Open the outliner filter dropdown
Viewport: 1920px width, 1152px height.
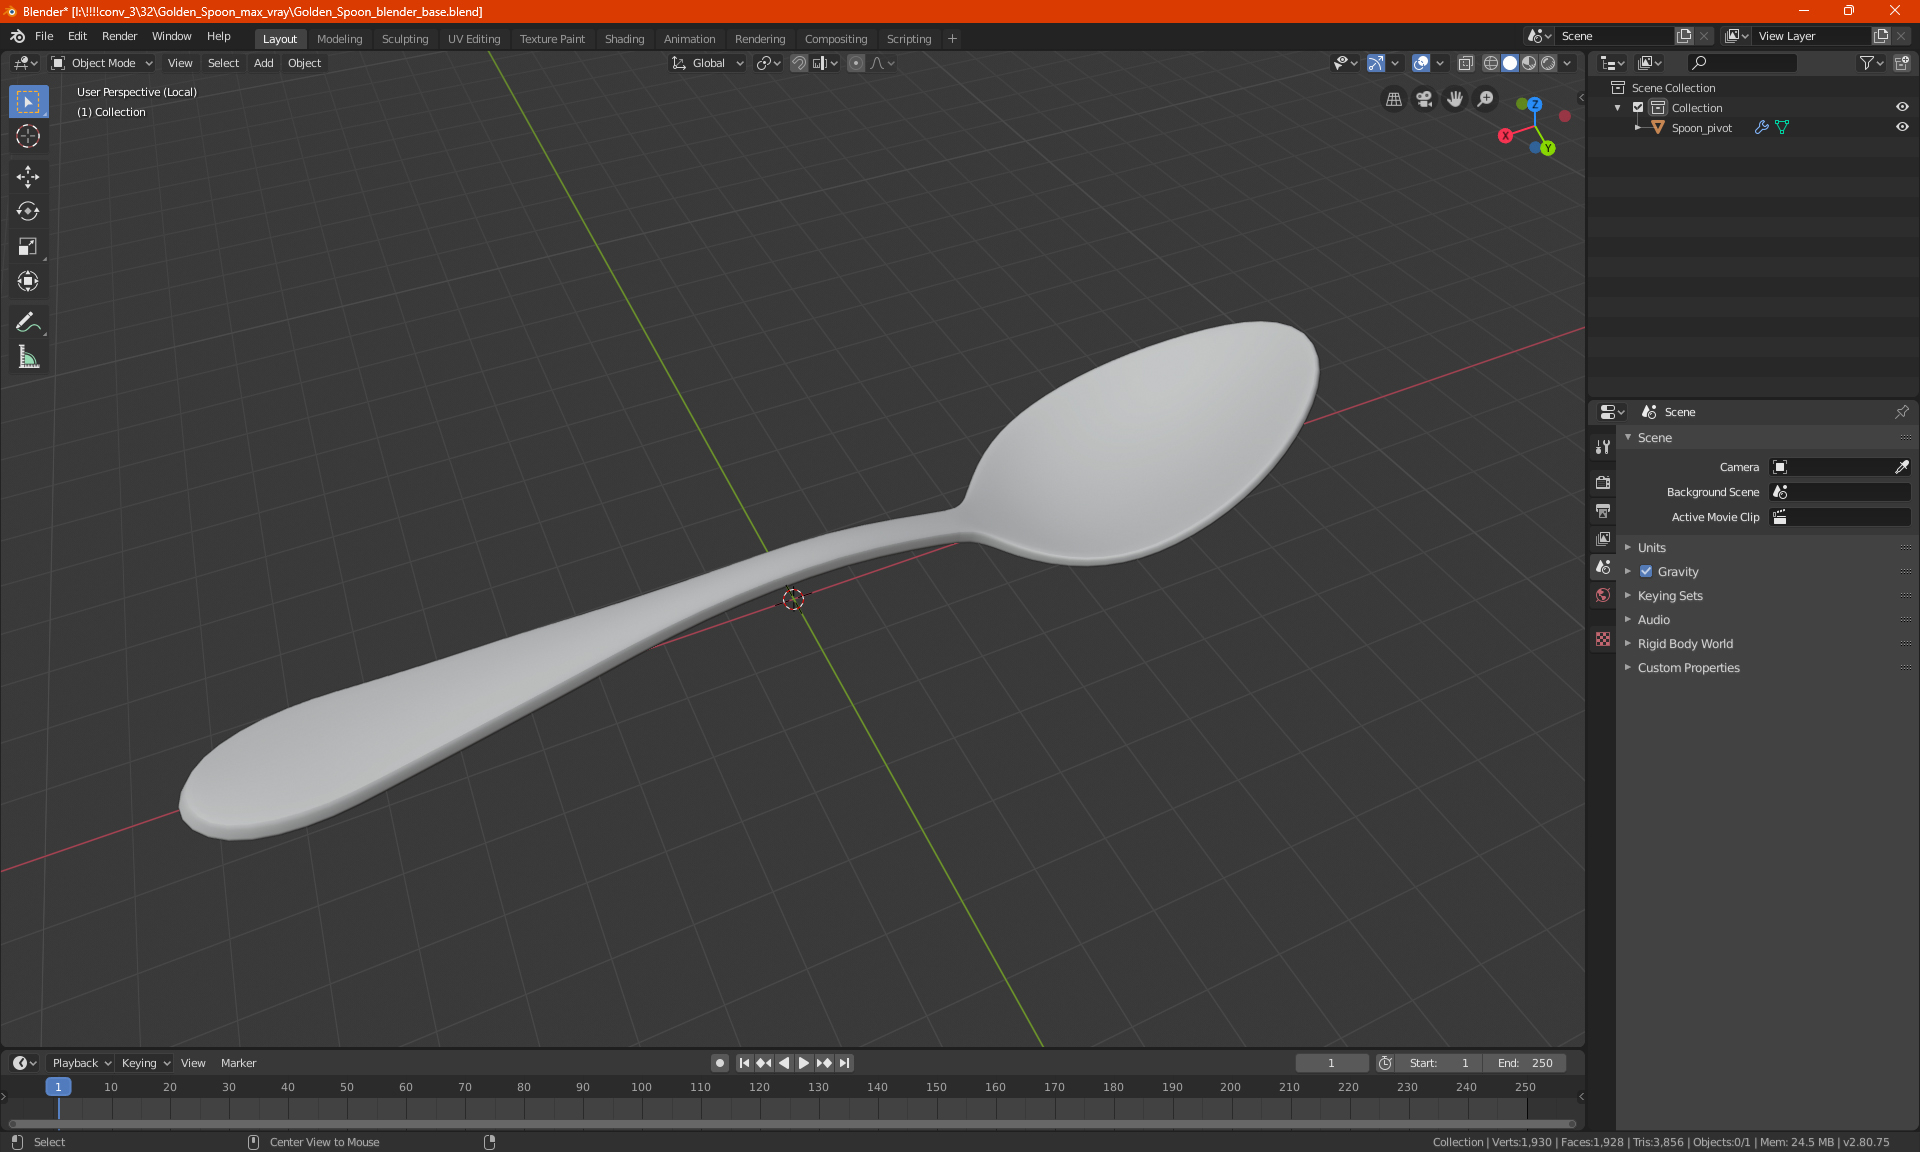[1871, 63]
